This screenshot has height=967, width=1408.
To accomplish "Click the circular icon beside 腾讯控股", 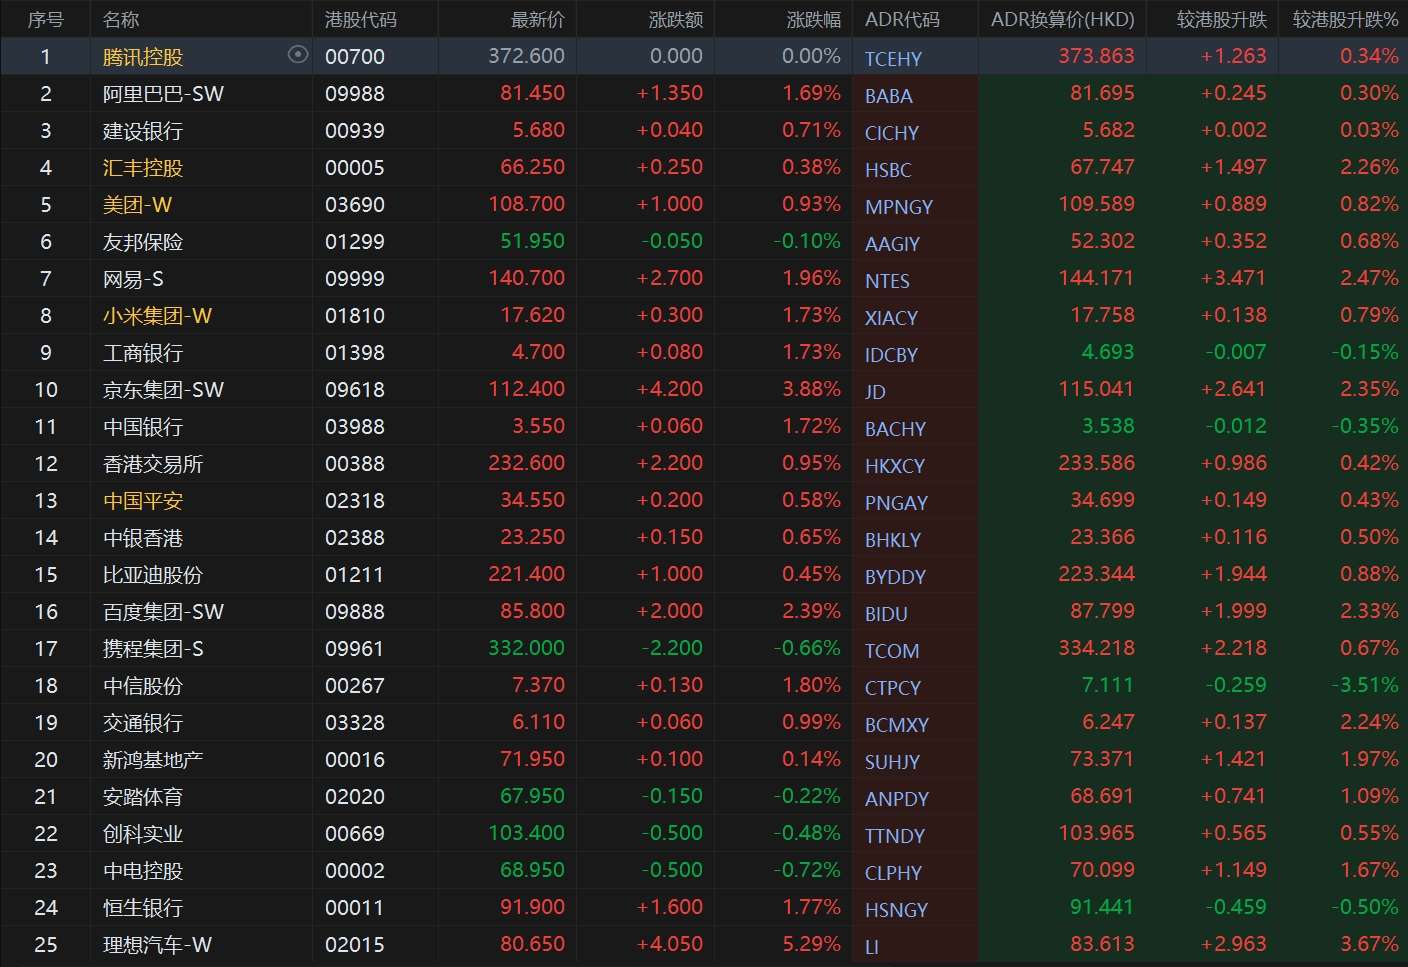I will pyautogui.click(x=297, y=55).
